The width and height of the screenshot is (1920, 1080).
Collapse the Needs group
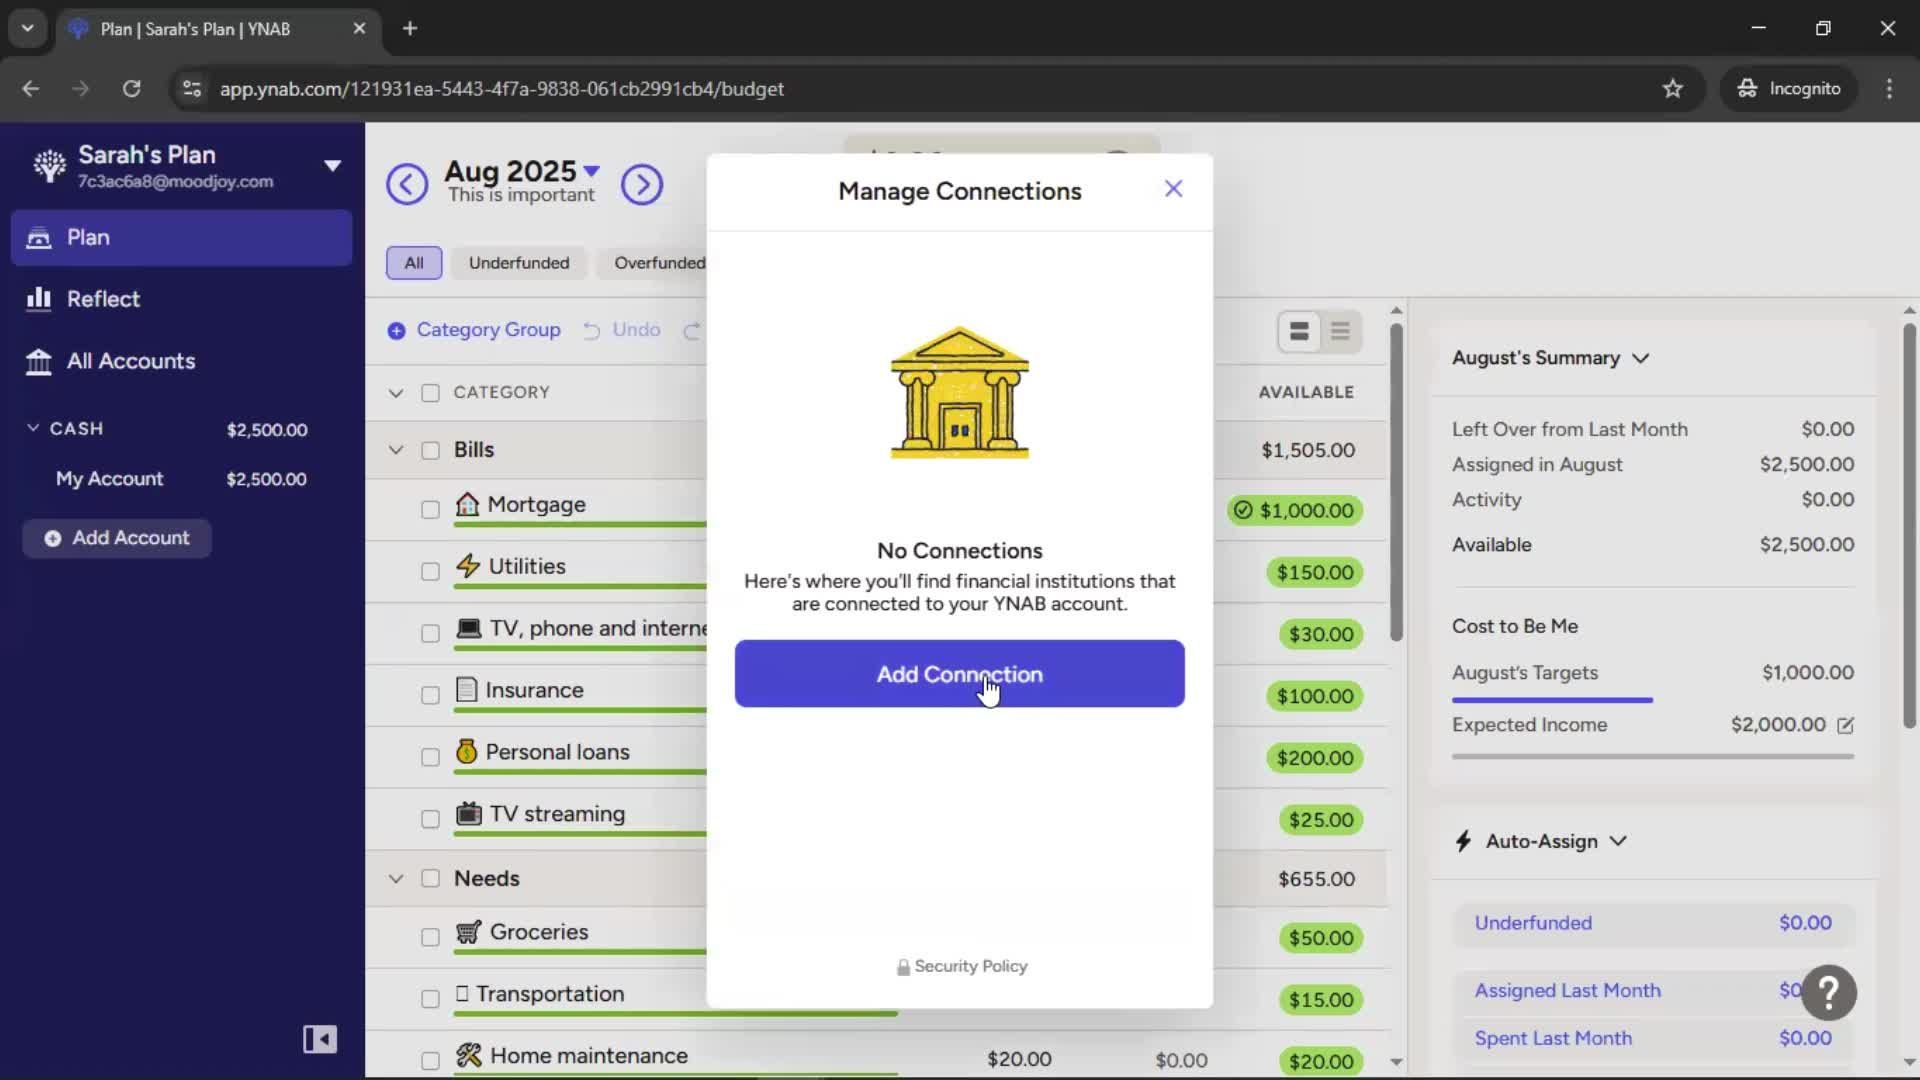396,879
